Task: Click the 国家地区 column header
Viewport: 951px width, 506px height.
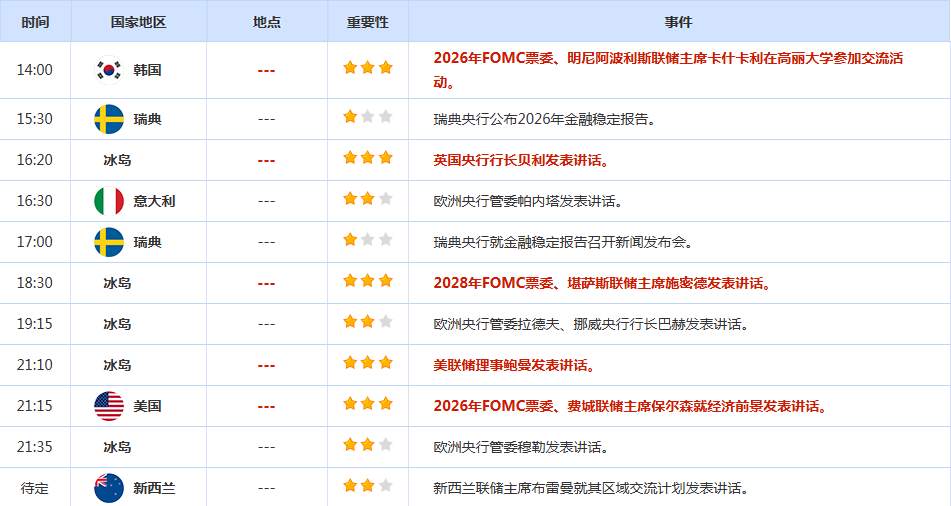Action: click(138, 22)
